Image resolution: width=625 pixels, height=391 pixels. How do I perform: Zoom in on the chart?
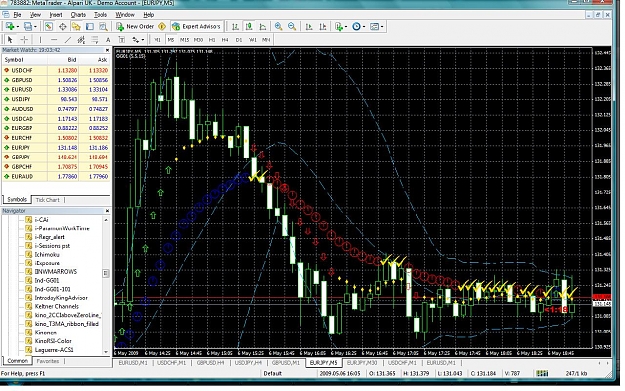pos(279,27)
